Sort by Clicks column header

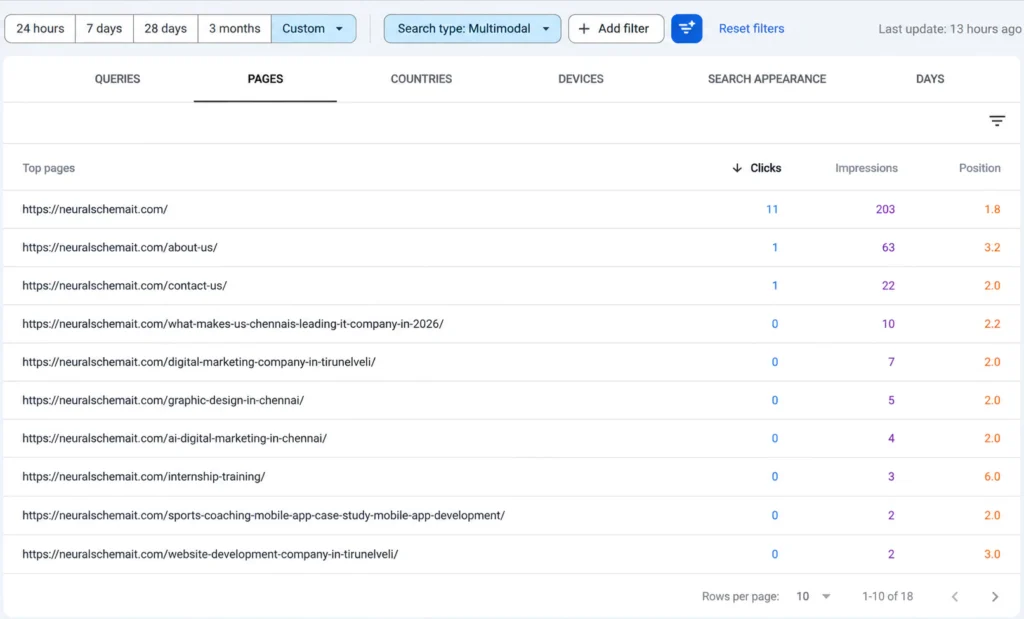pyautogui.click(x=756, y=168)
